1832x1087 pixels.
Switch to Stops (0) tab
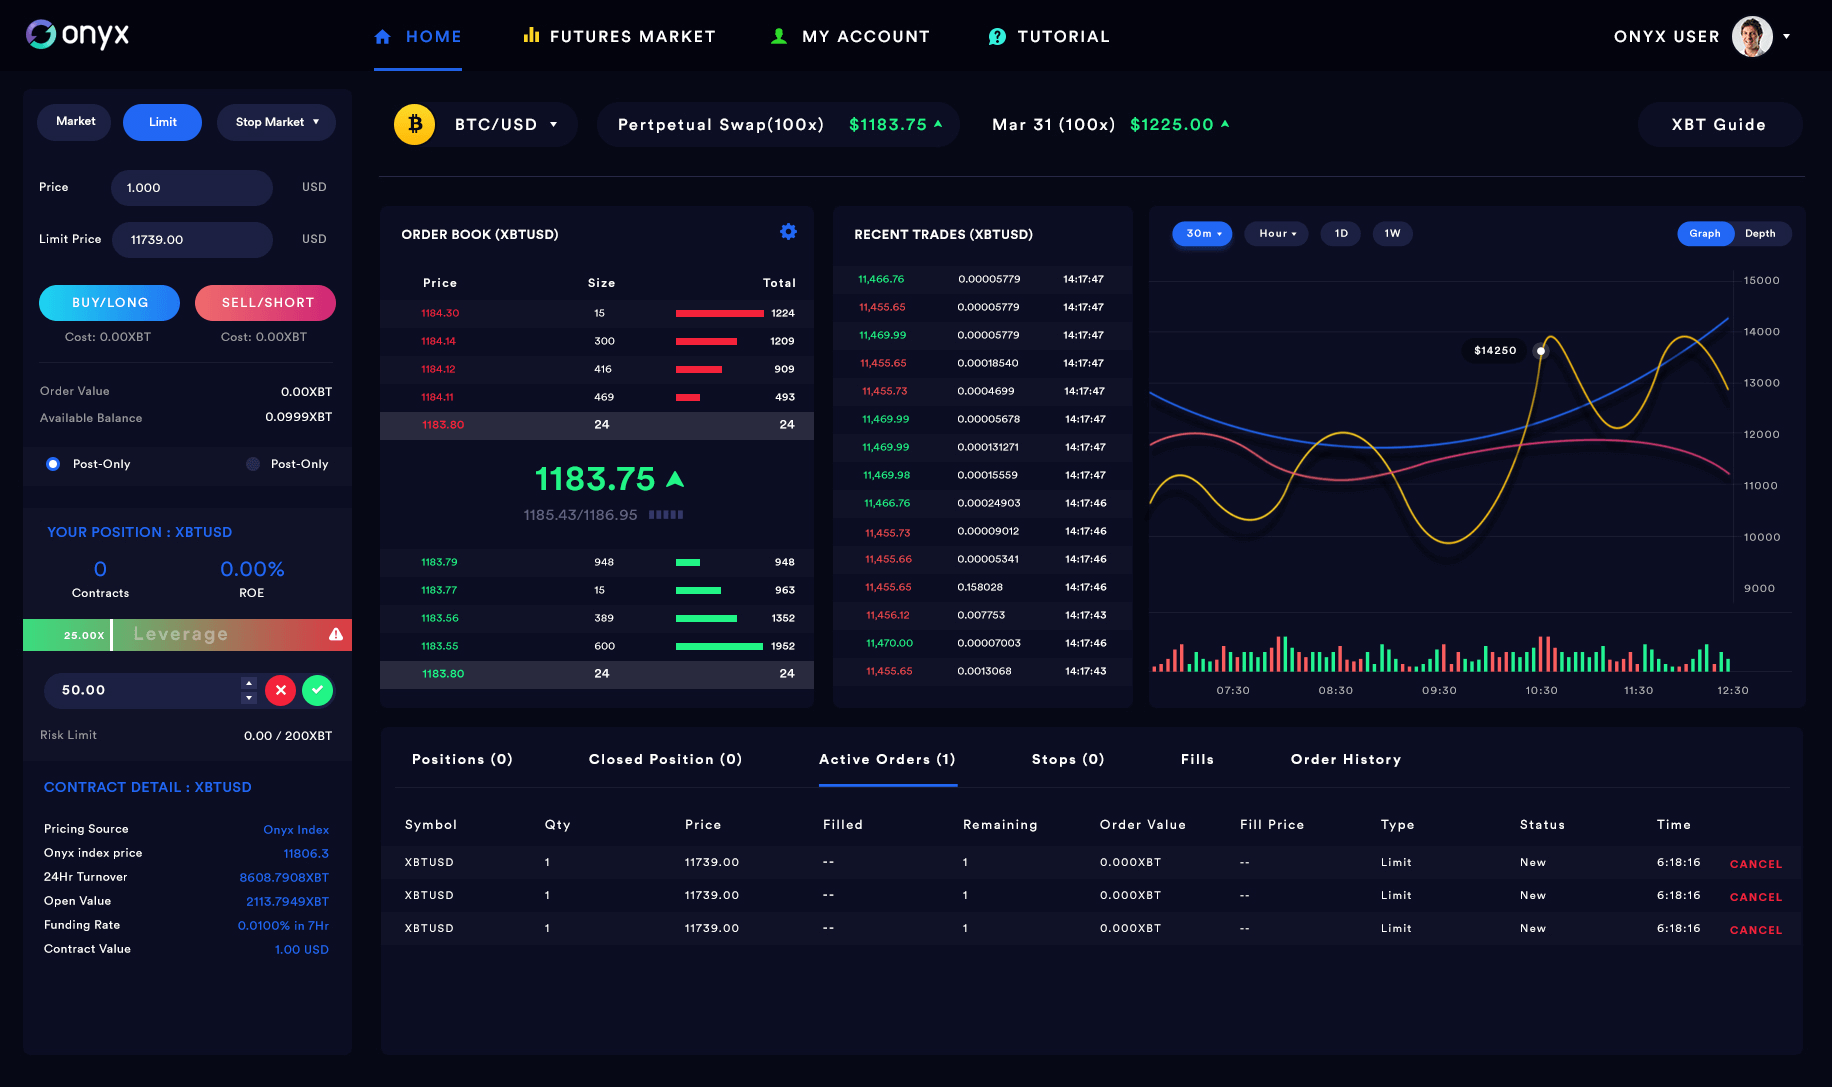1068,759
